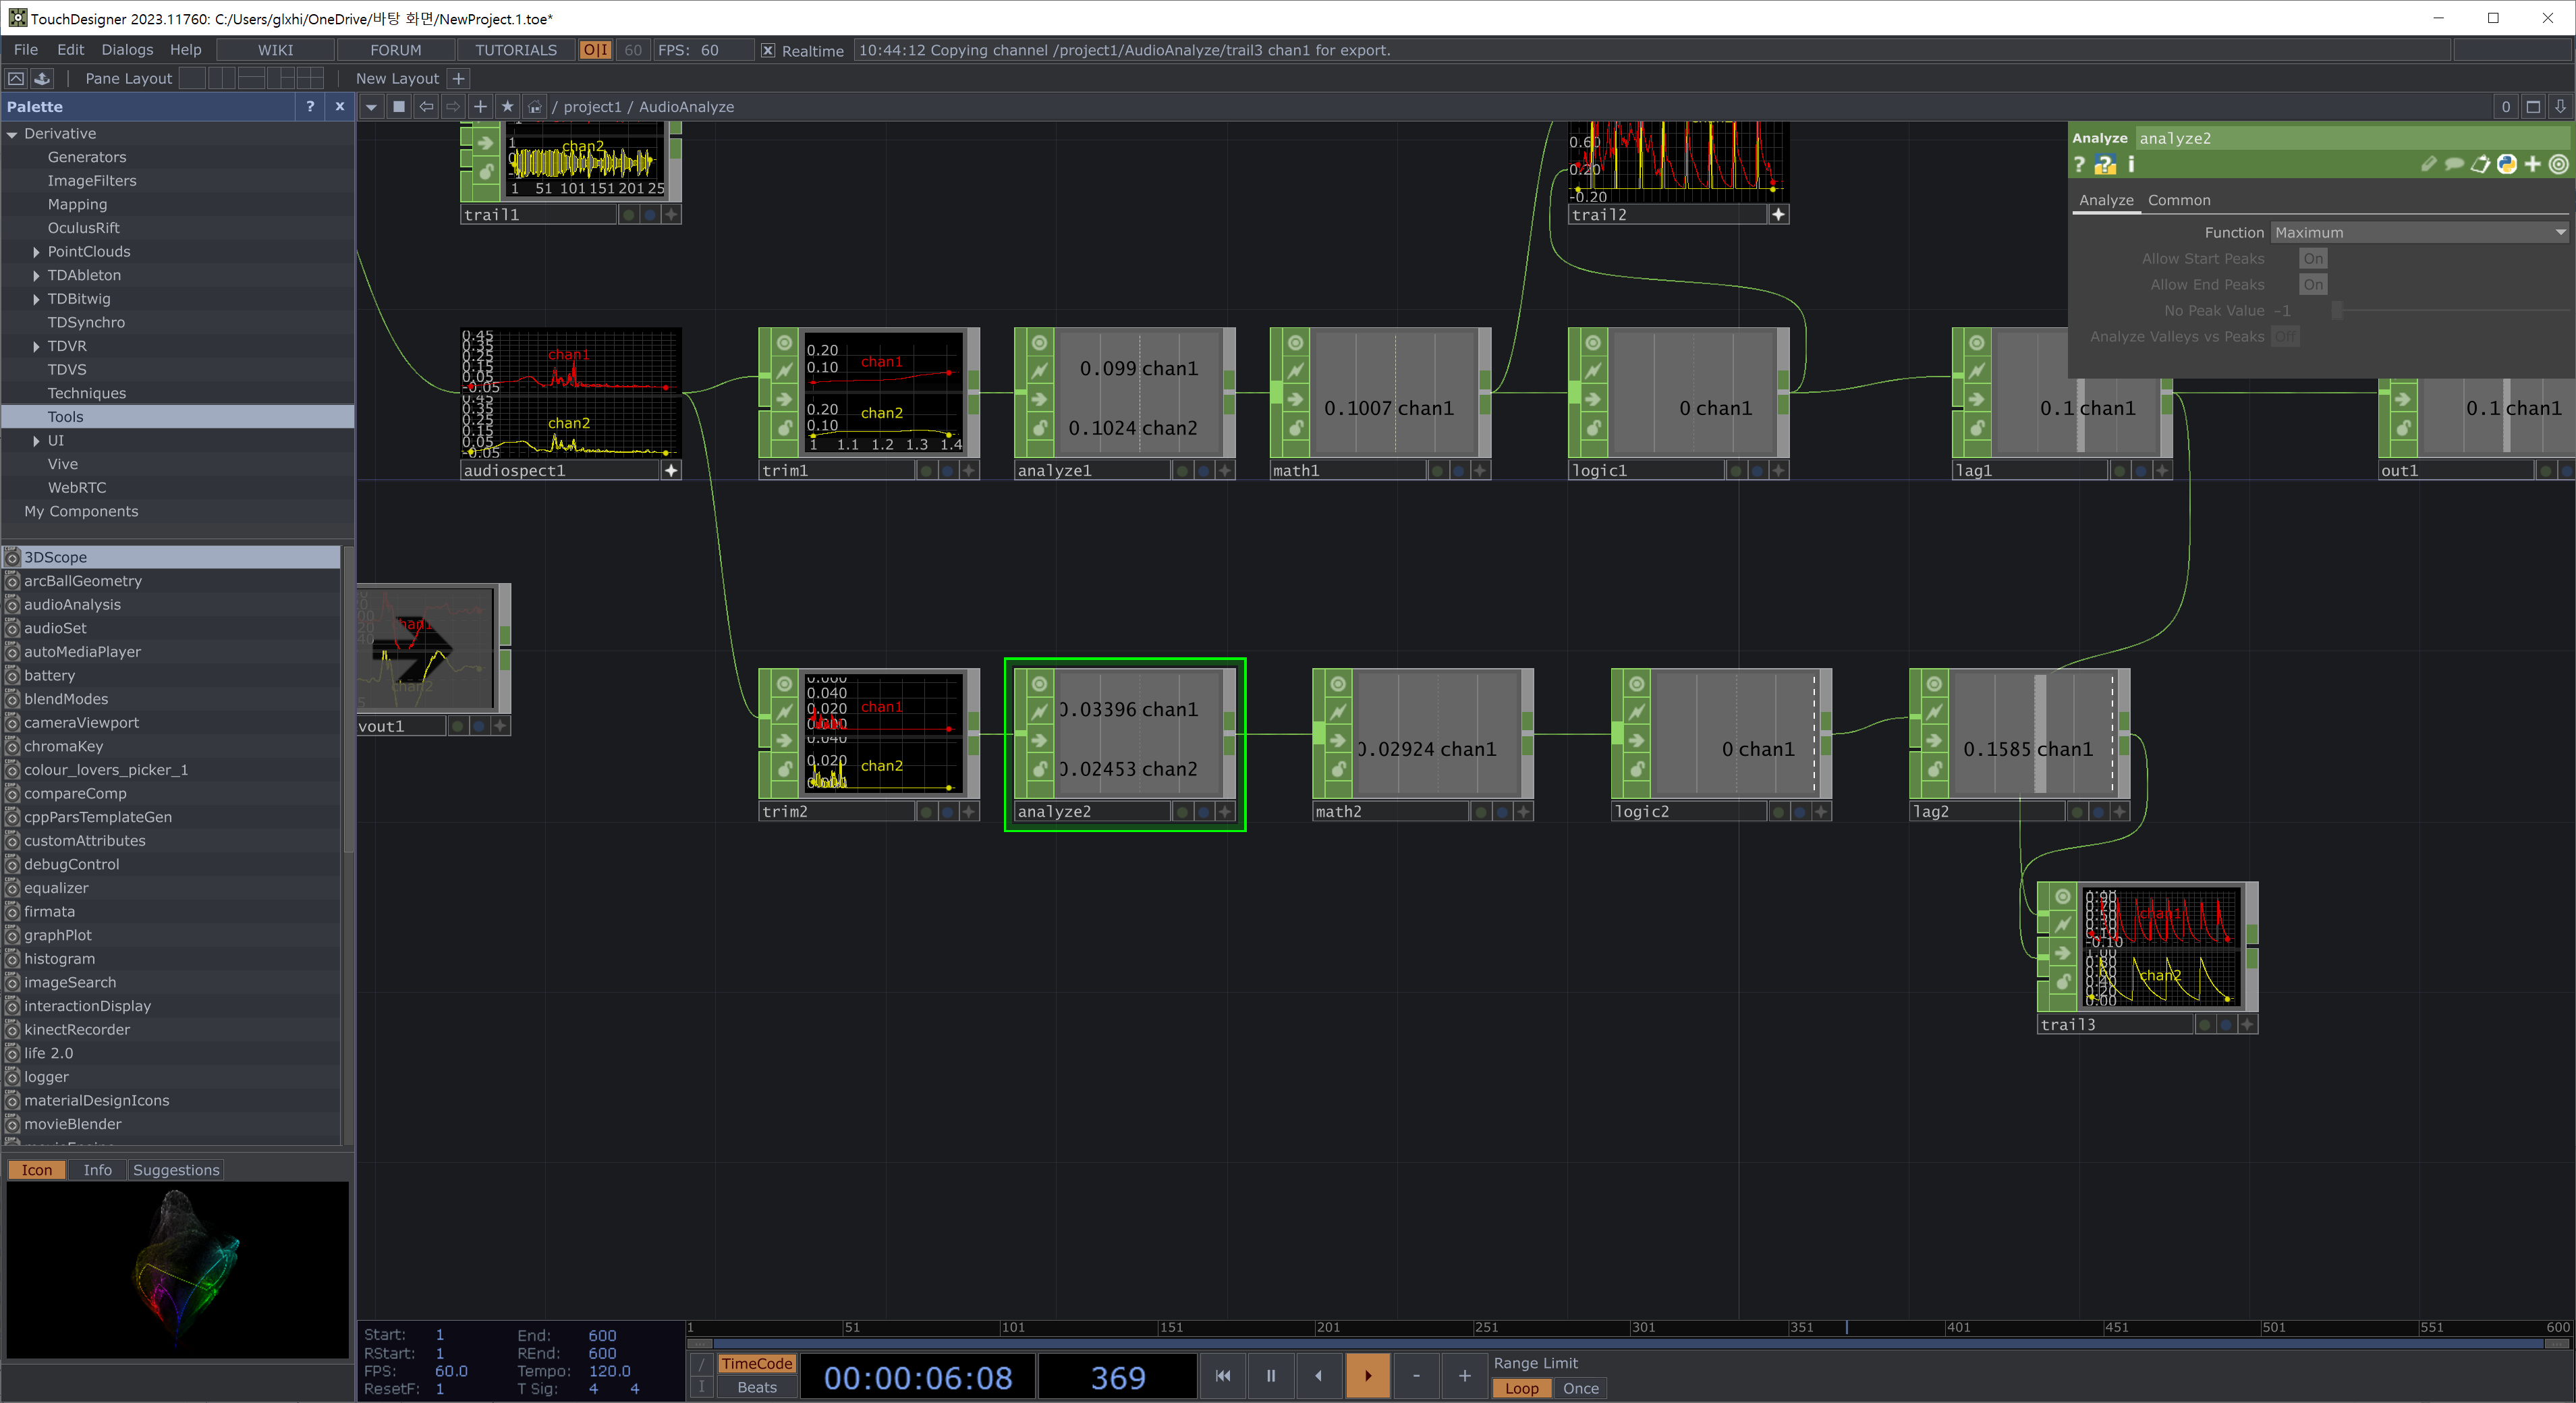
Task: Click the home network icon in path bar
Action: (x=535, y=106)
